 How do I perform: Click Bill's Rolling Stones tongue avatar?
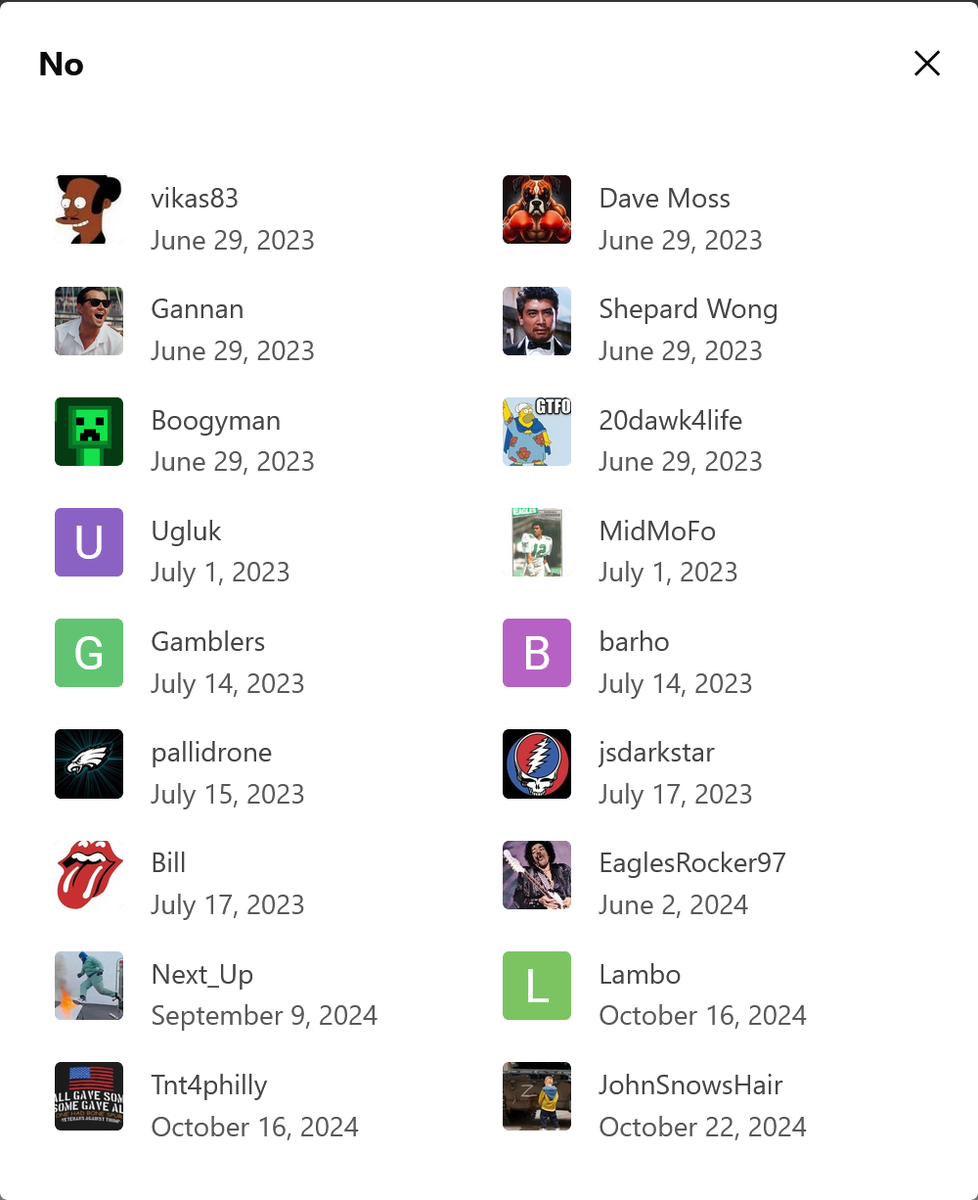point(89,875)
